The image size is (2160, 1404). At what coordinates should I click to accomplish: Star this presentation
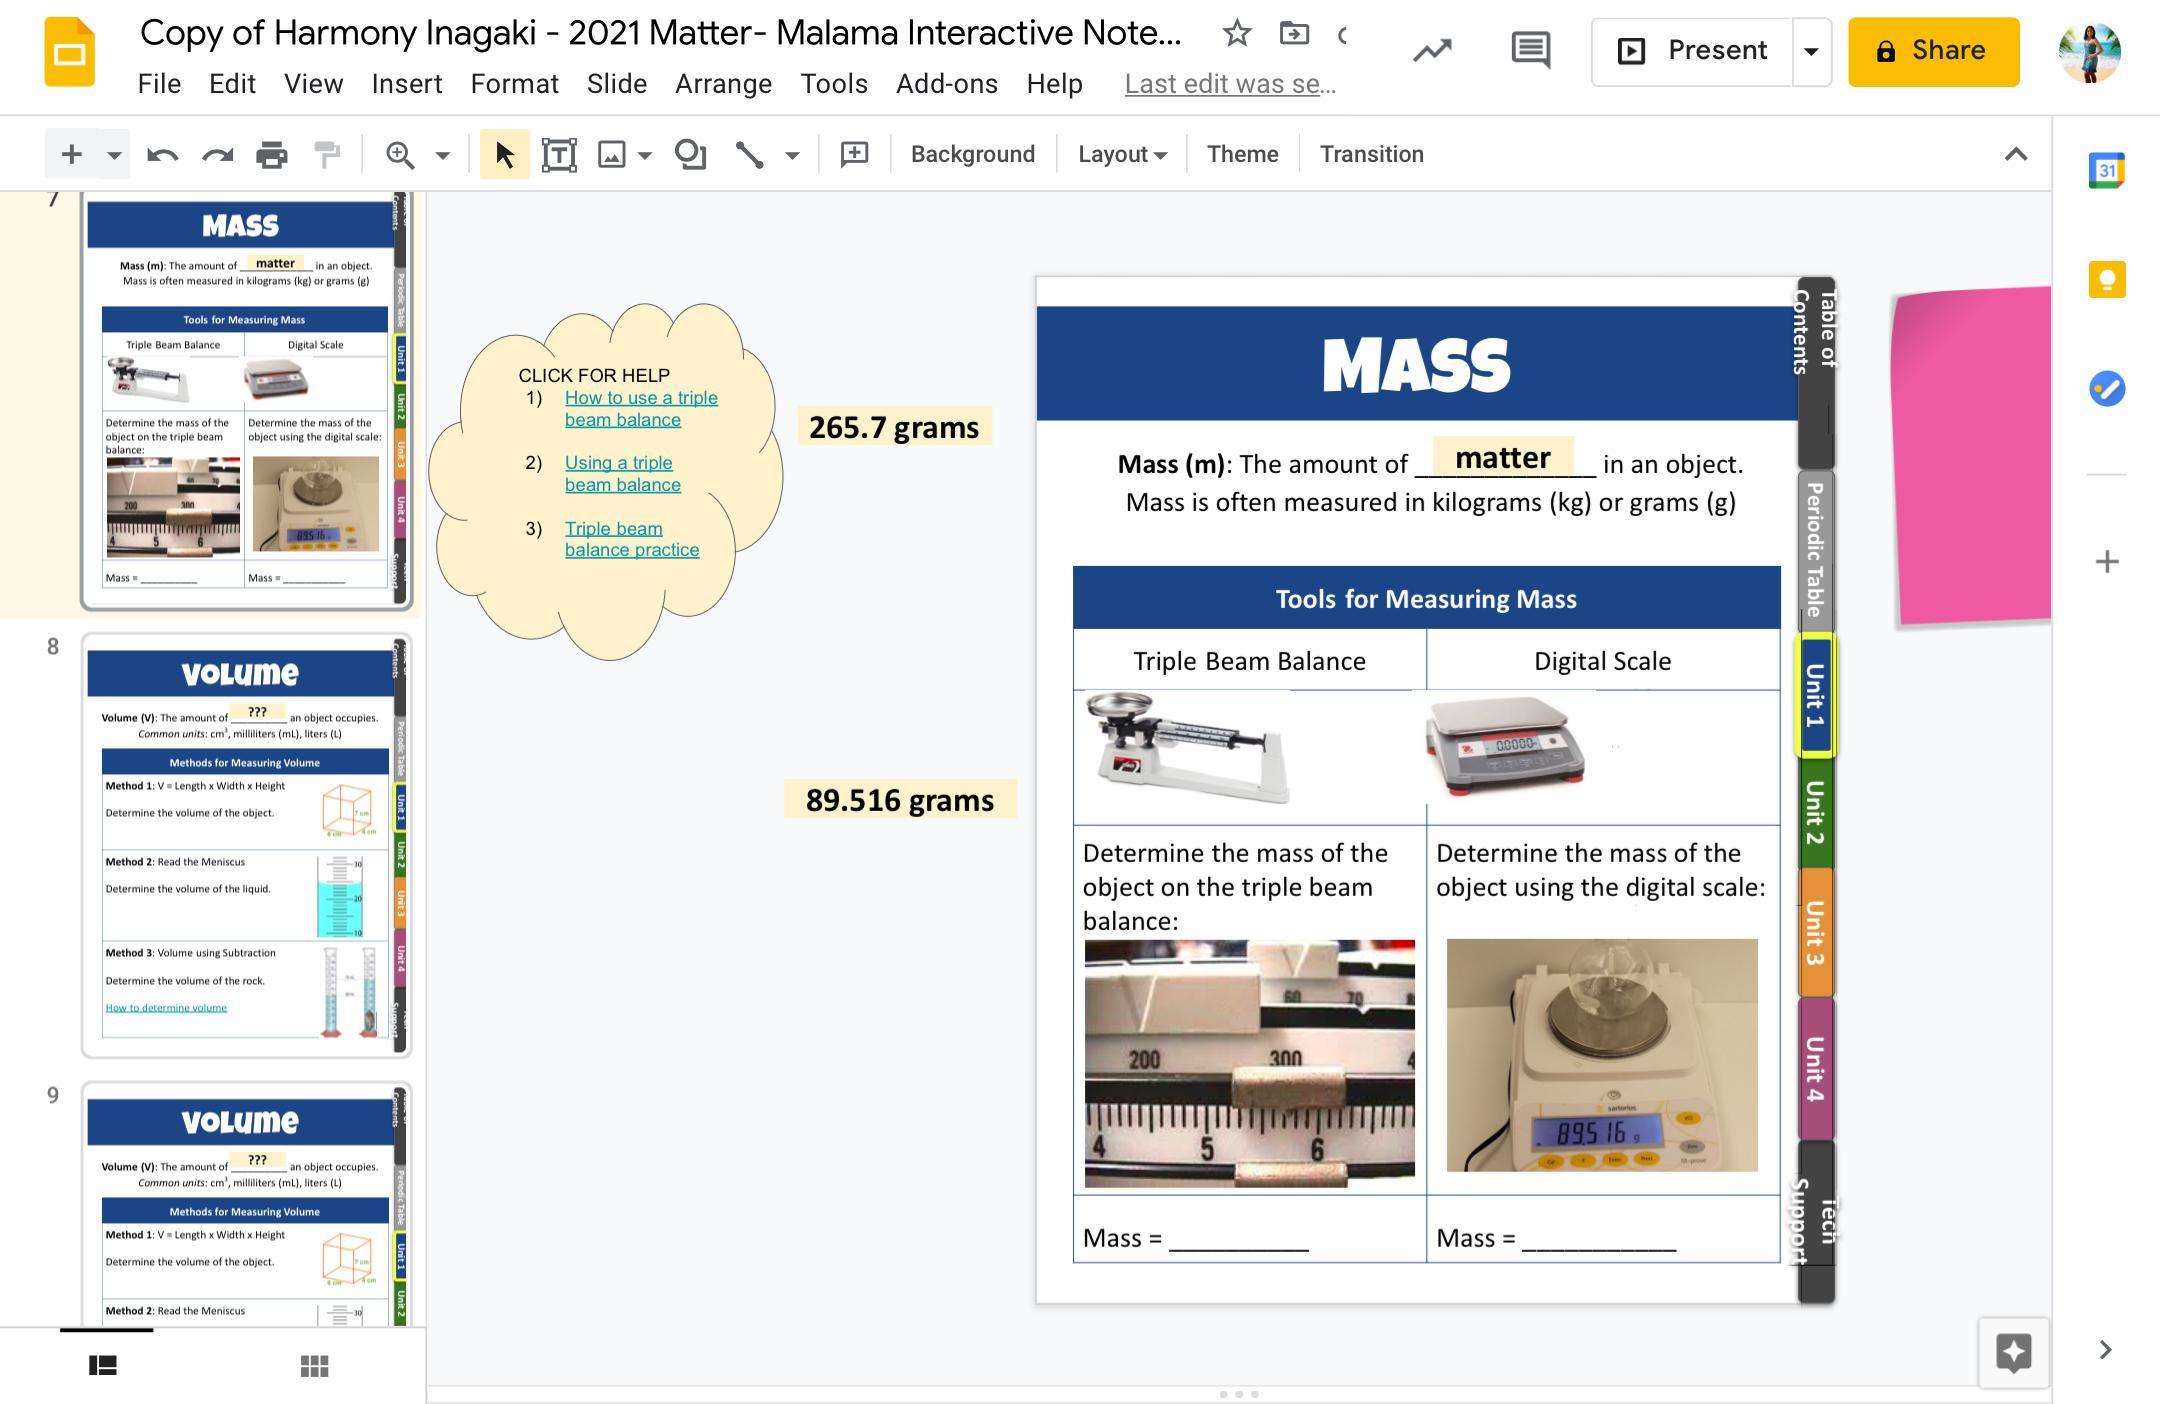[1237, 34]
